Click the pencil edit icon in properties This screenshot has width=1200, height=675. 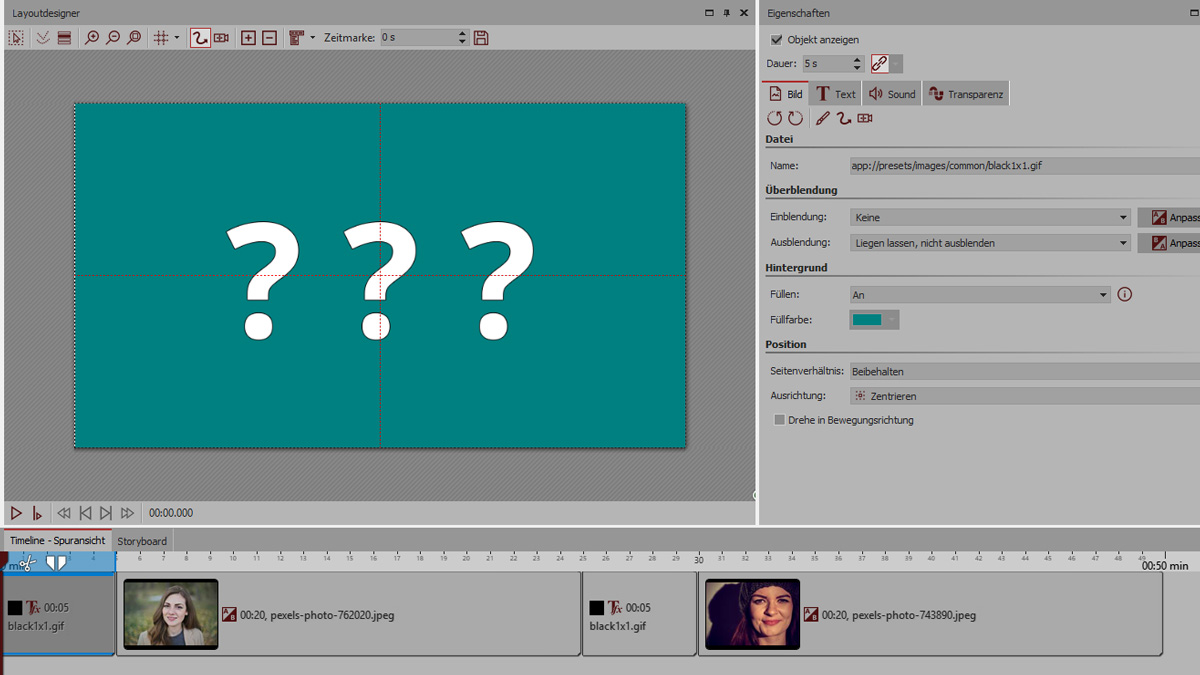click(x=822, y=118)
